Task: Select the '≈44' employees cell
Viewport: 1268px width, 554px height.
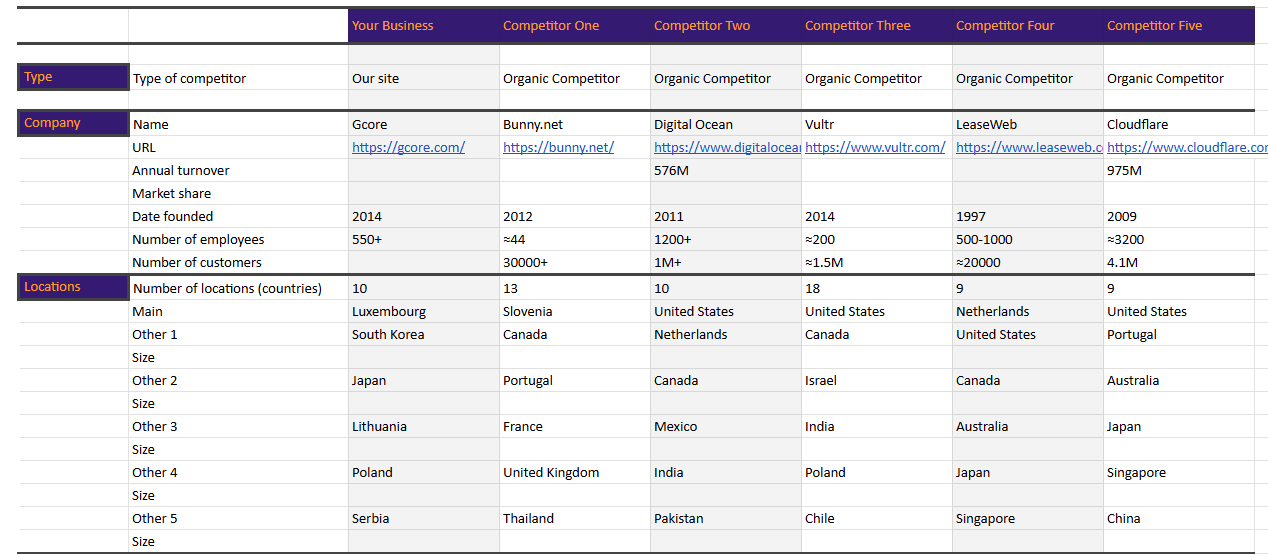Action: 575,240
